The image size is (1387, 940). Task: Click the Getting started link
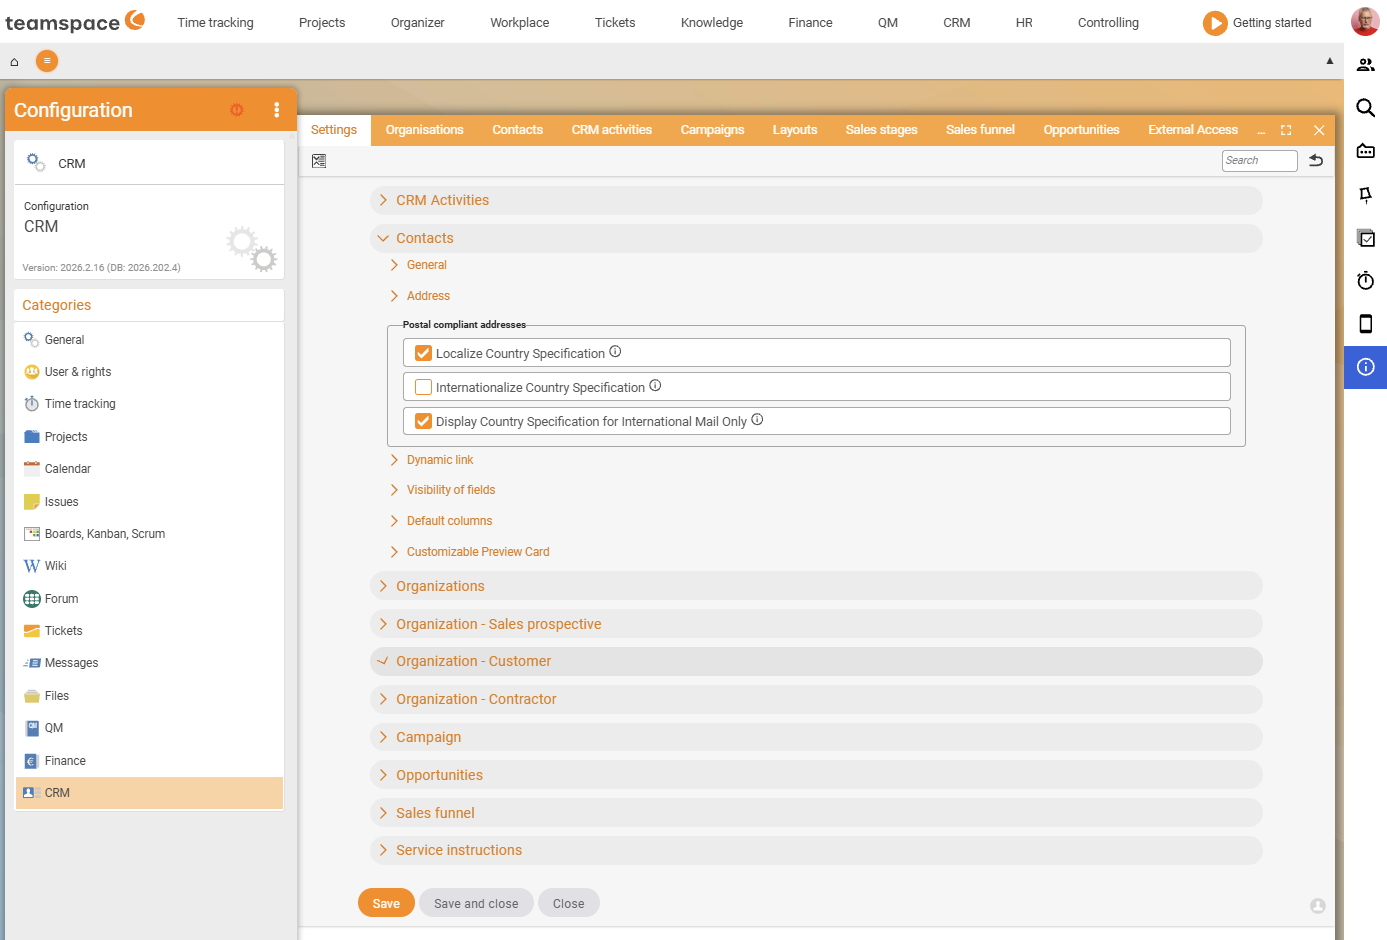1271,22
